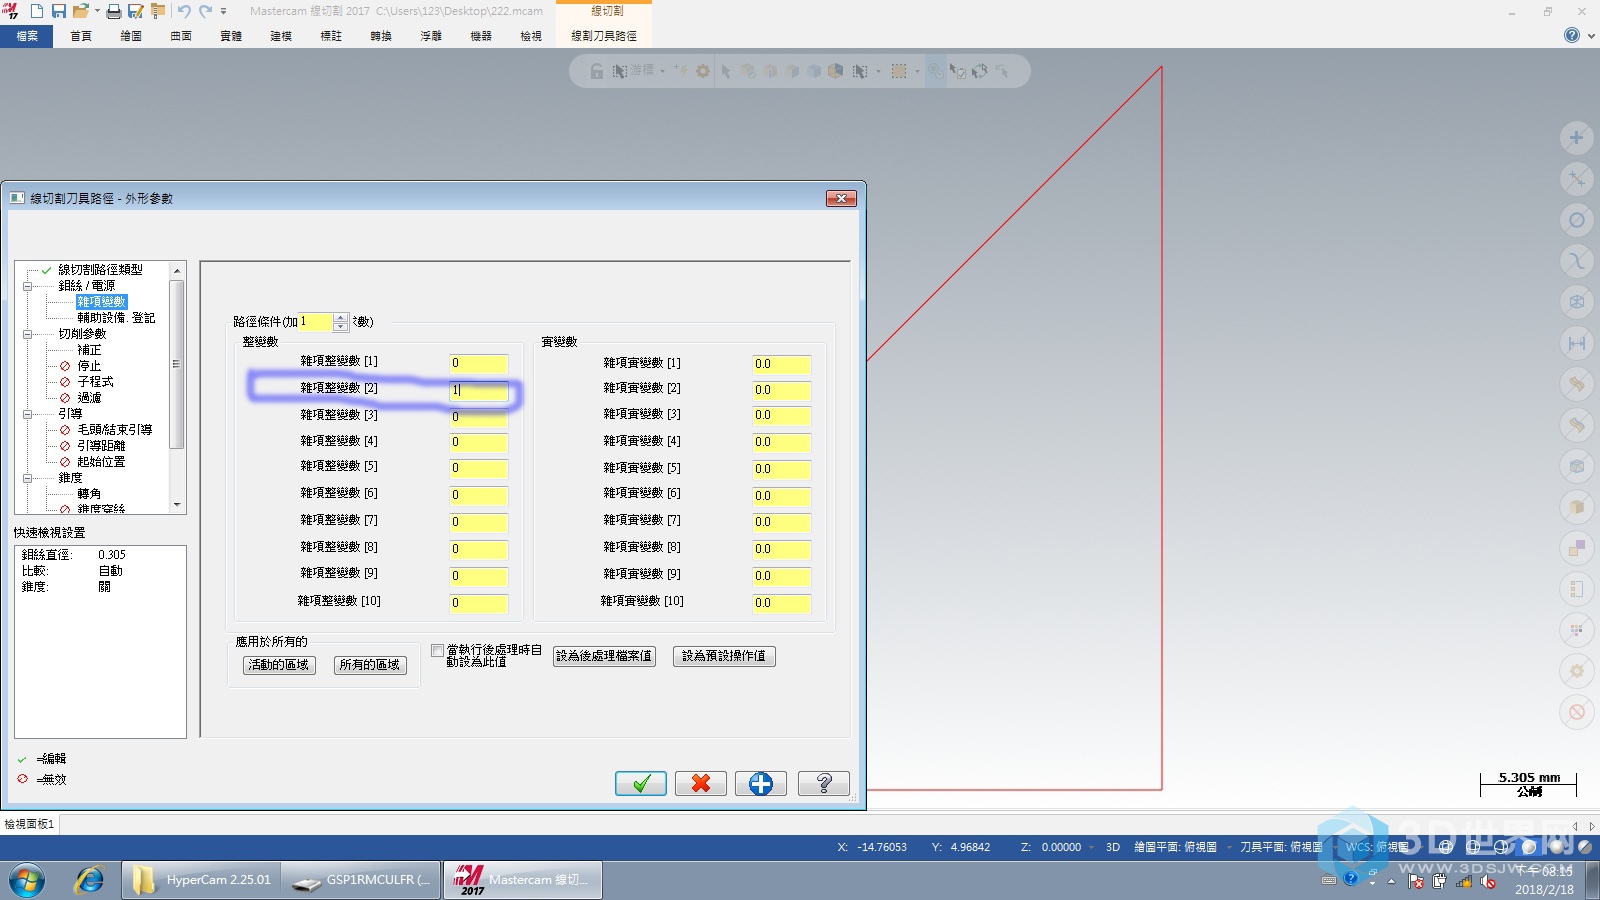Collapse the 切削參數 tree node
Image resolution: width=1600 pixels, height=900 pixels.
tap(28, 334)
